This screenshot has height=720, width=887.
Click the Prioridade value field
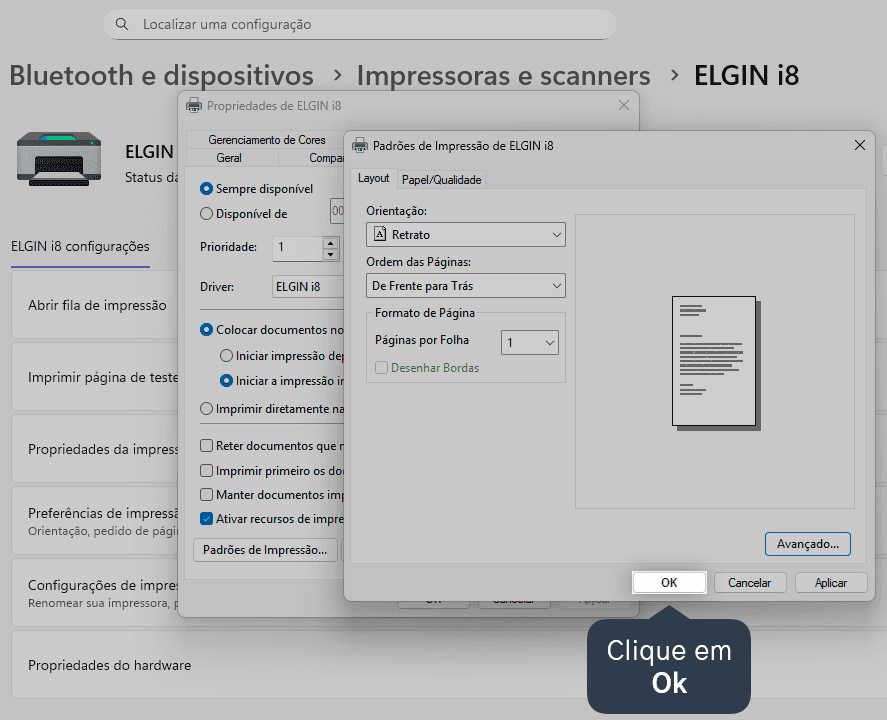tap(298, 248)
